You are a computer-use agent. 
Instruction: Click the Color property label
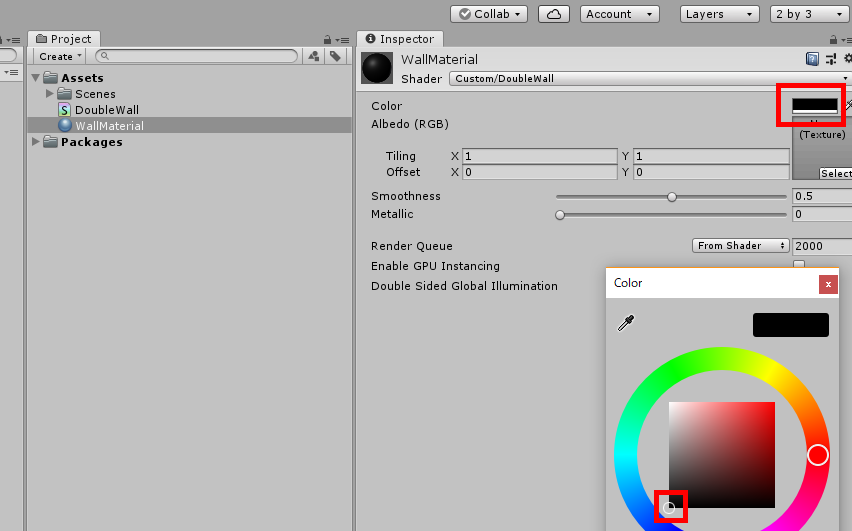click(x=386, y=106)
